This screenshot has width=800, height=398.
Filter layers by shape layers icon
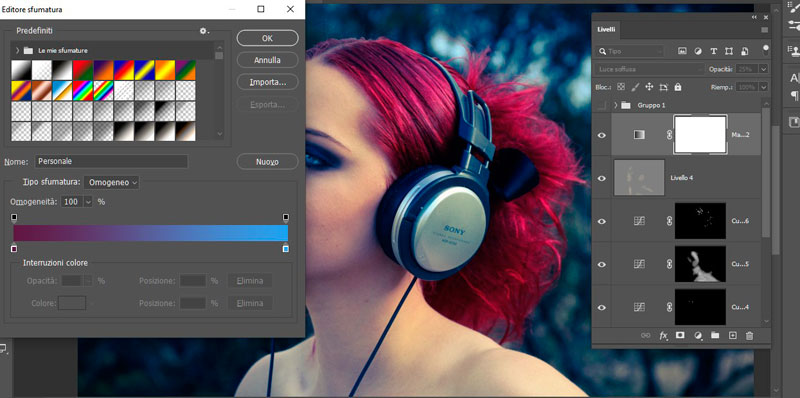729,51
